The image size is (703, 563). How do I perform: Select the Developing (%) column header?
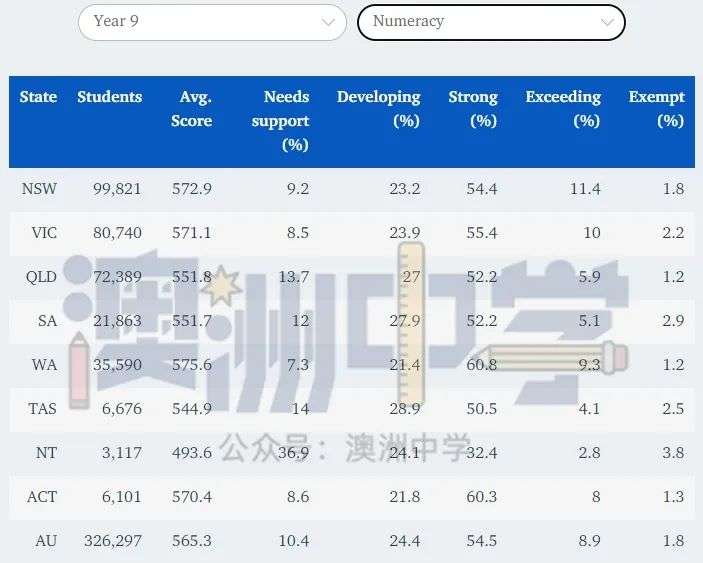point(379,109)
